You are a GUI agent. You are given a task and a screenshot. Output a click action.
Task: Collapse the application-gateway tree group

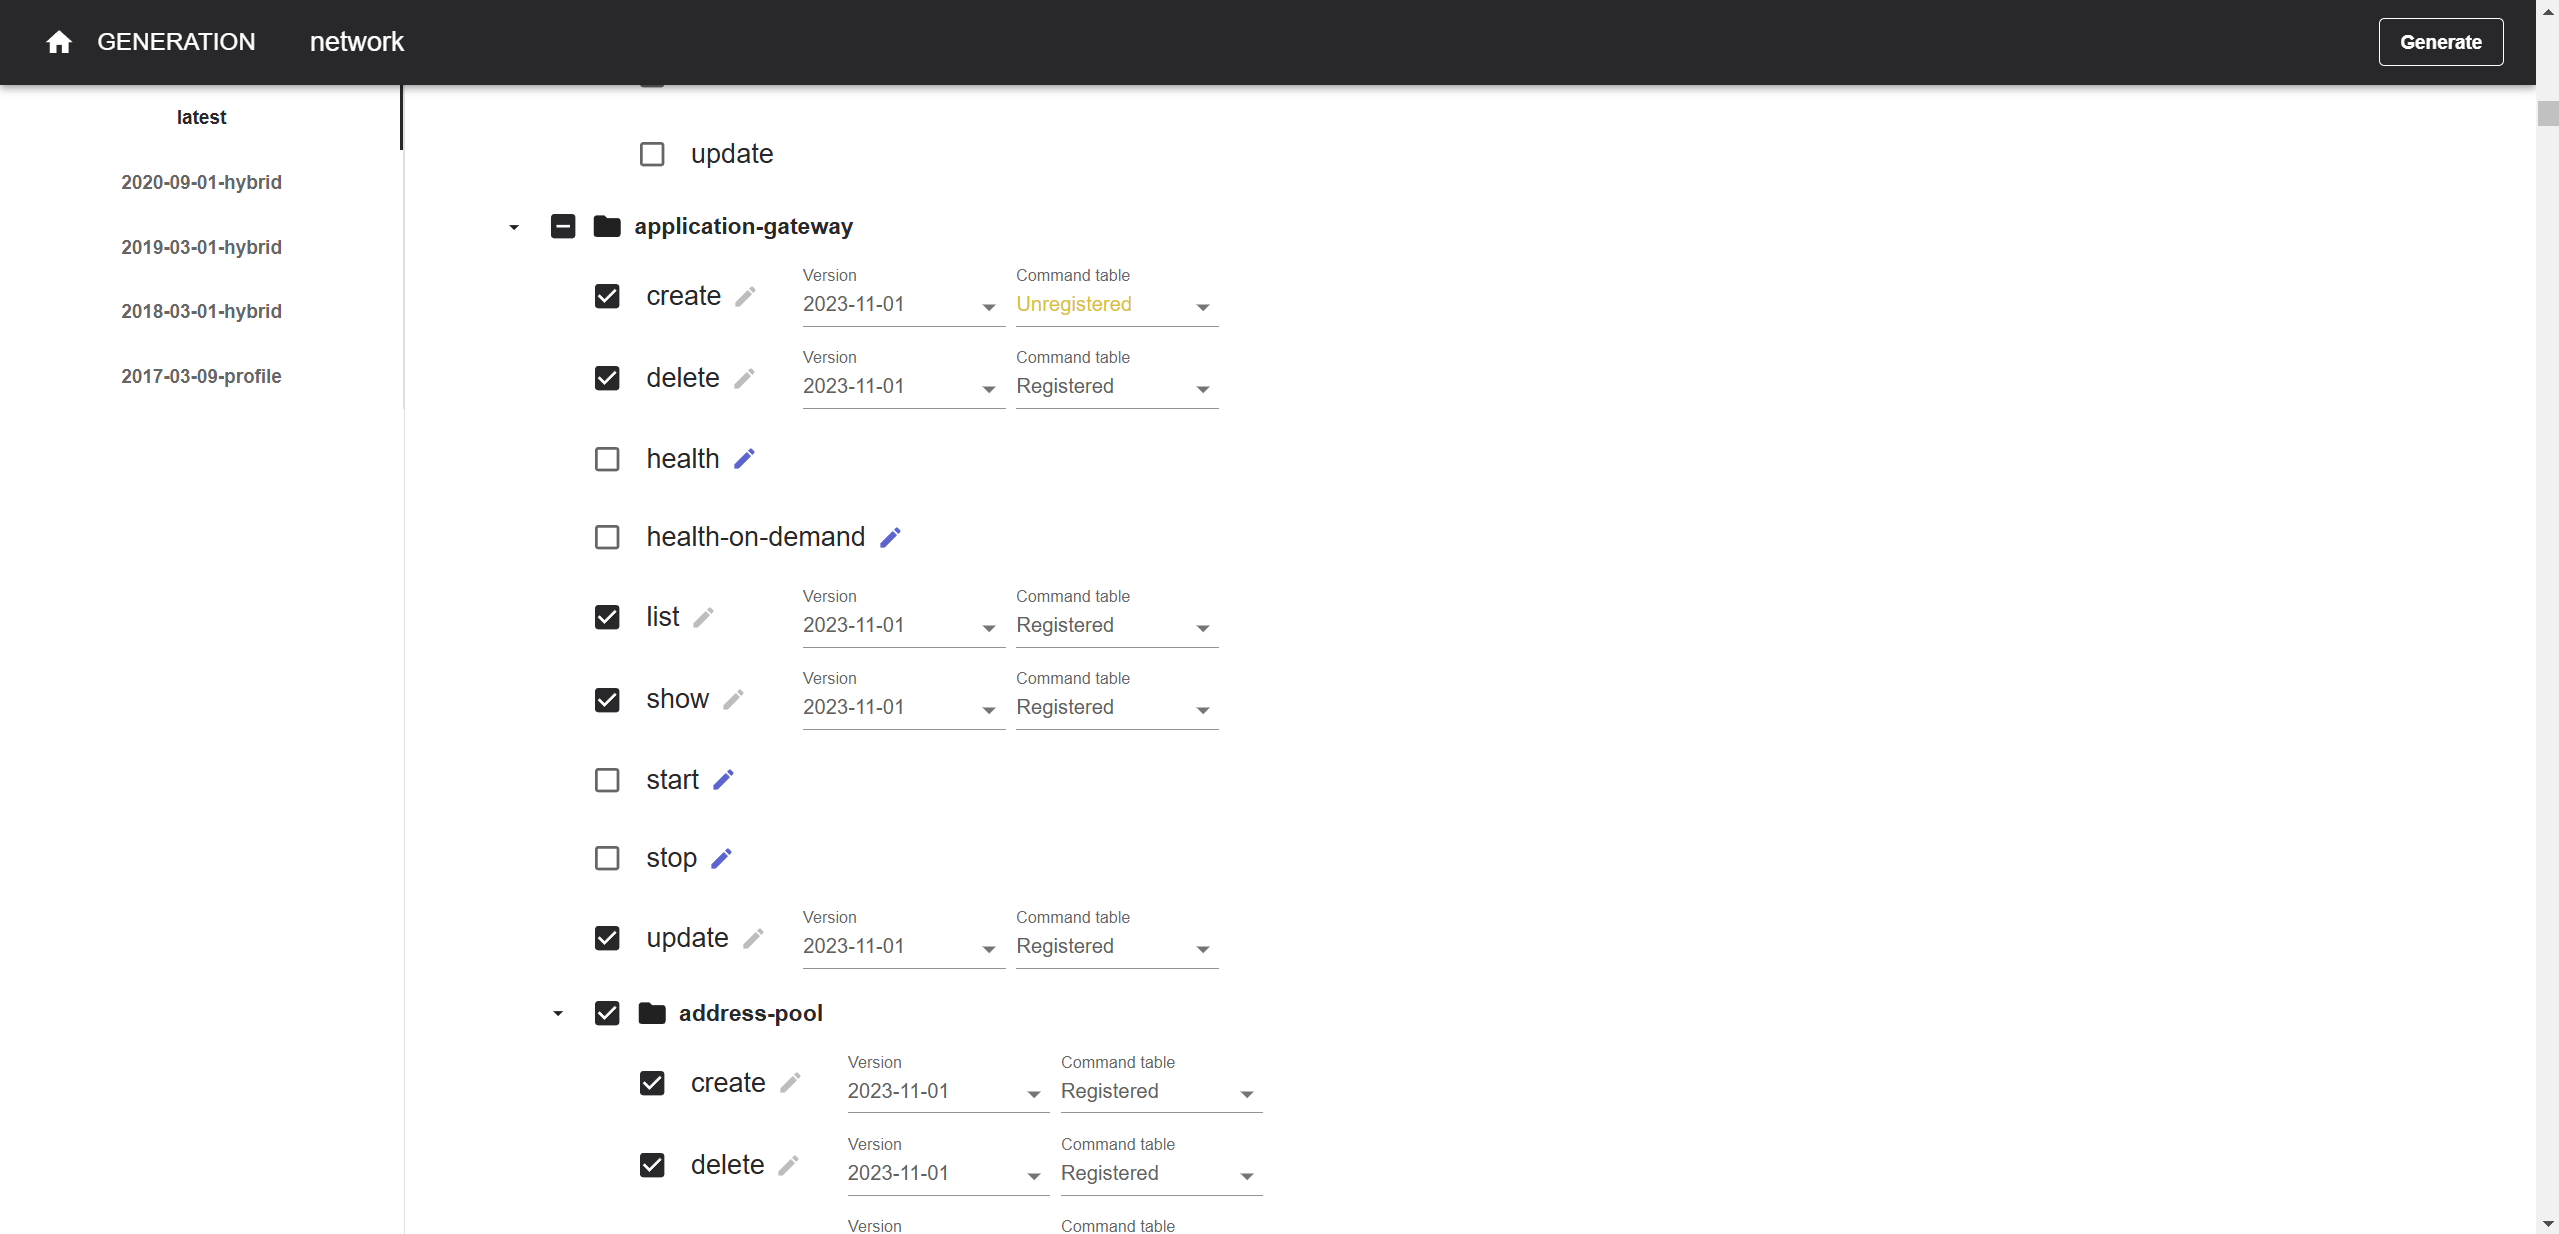514,228
